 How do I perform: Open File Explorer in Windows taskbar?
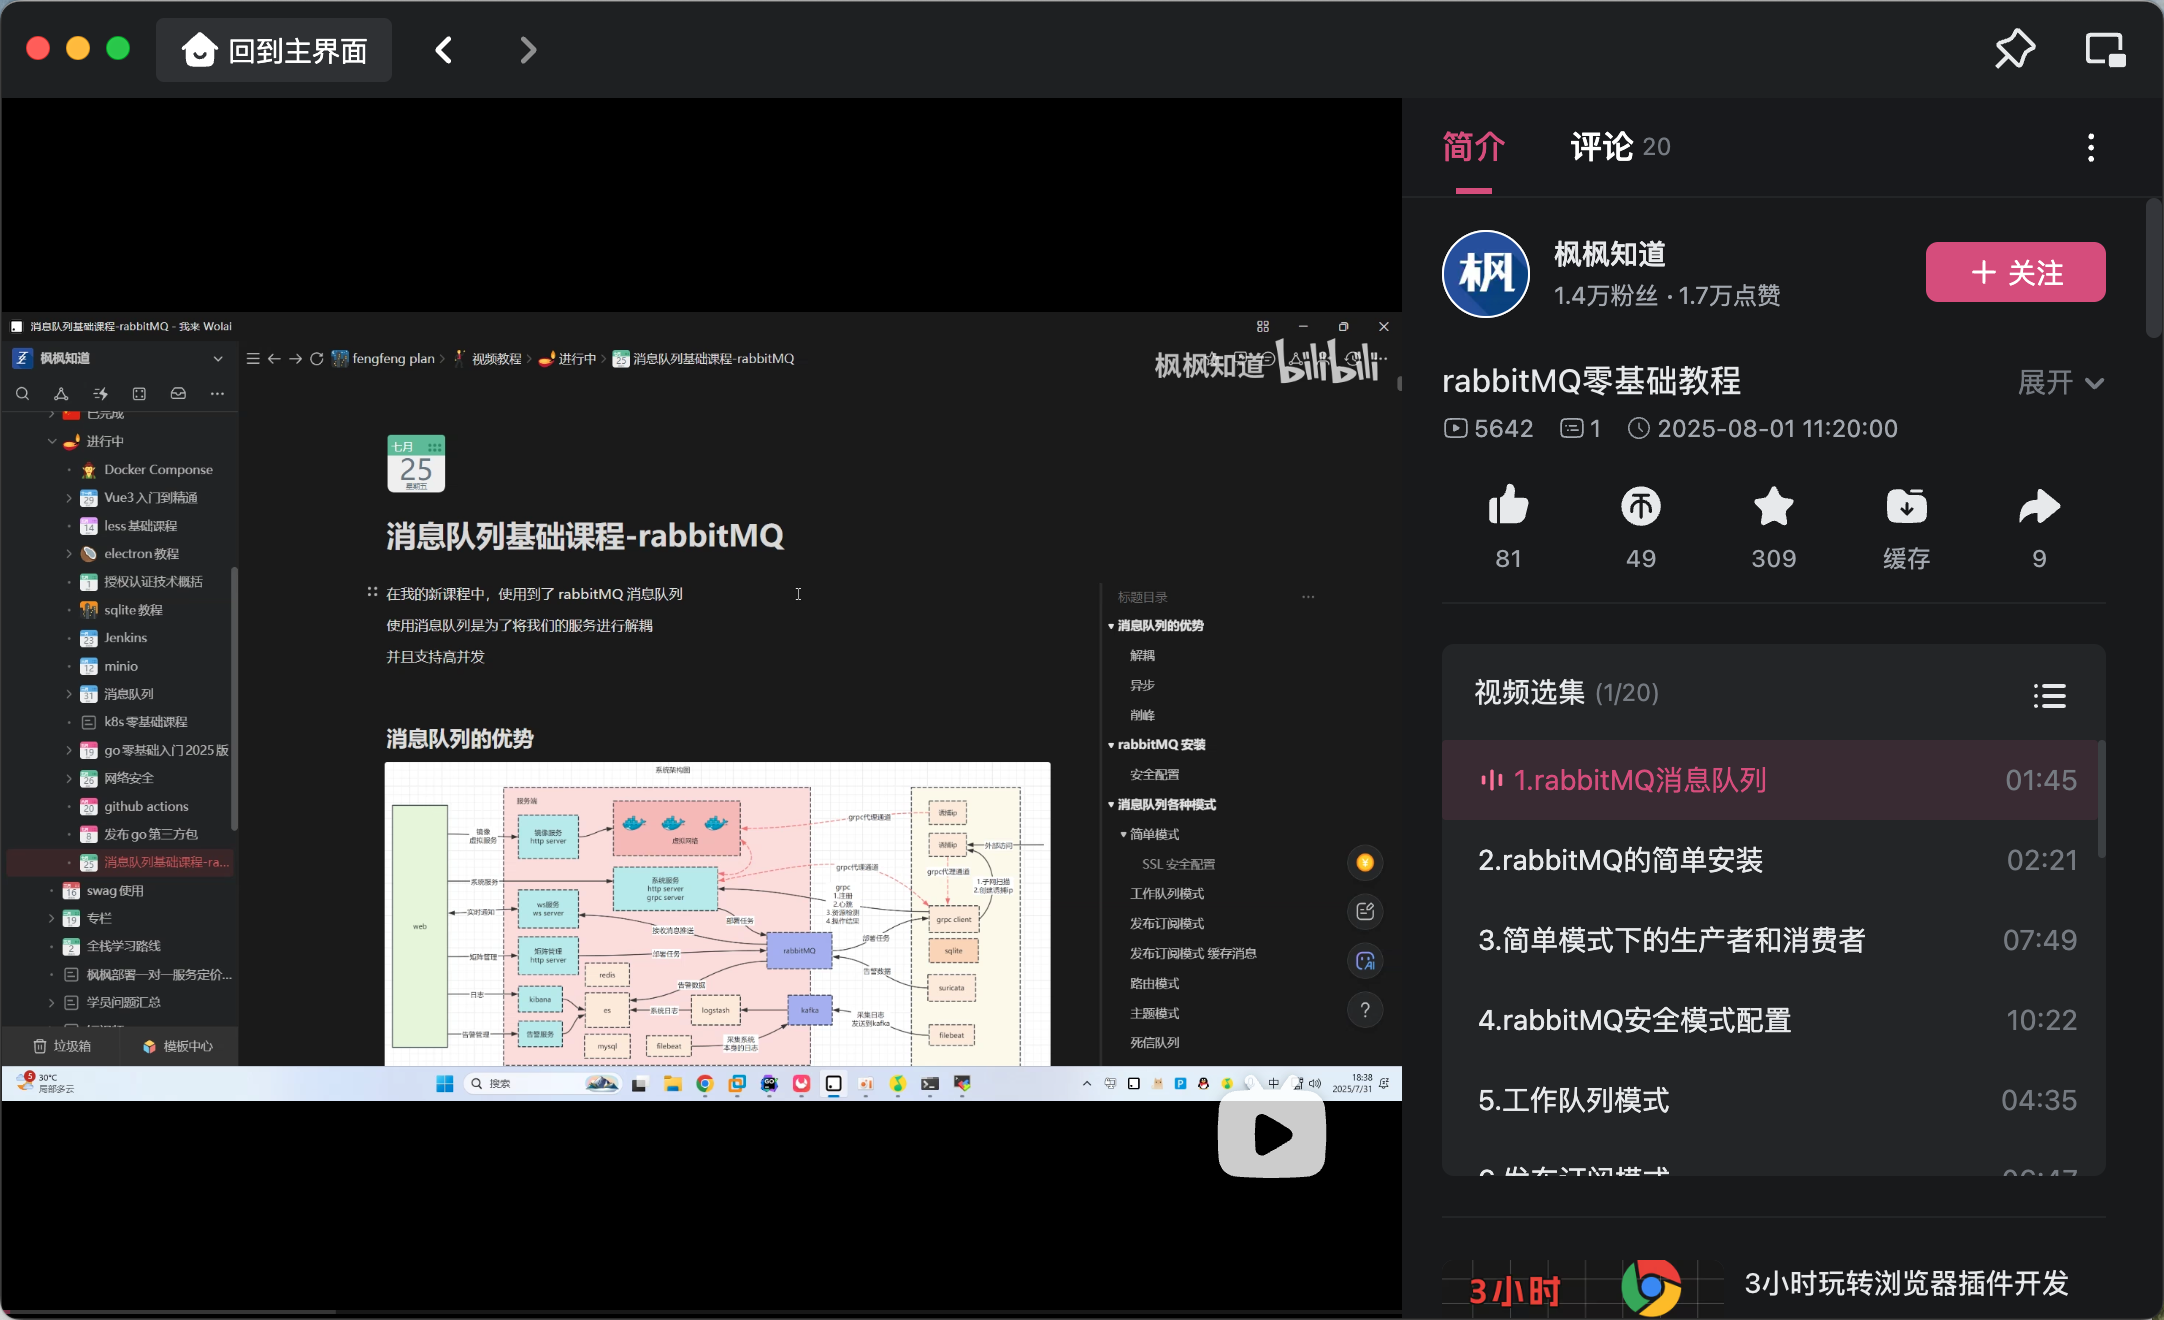pyautogui.click(x=673, y=1083)
